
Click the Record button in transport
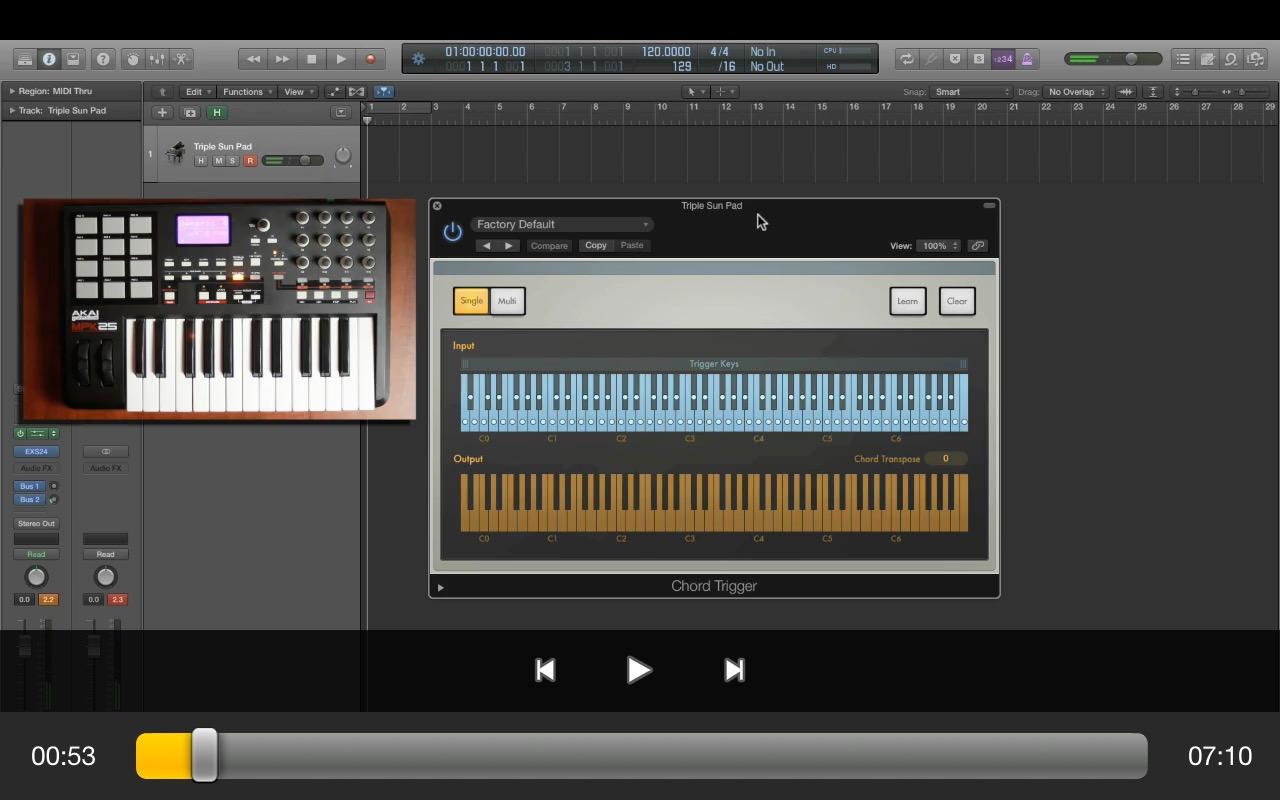[370, 59]
